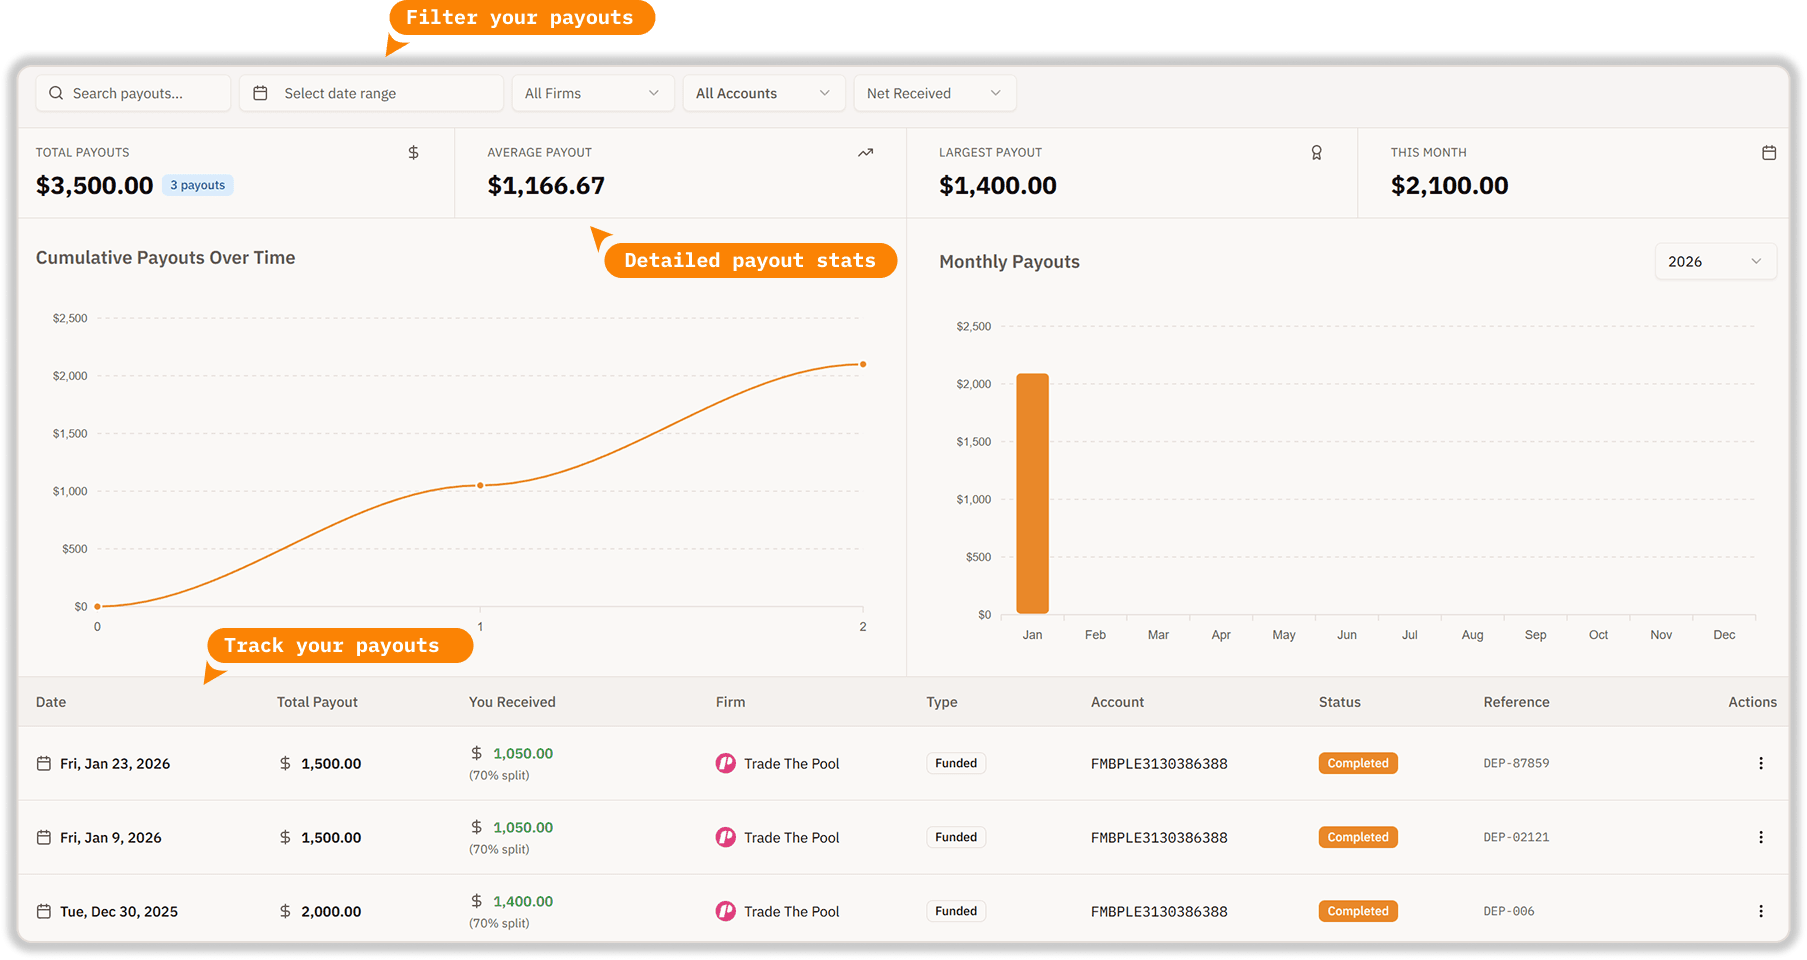Click the dollar icon on Total Payouts card

pyautogui.click(x=413, y=152)
